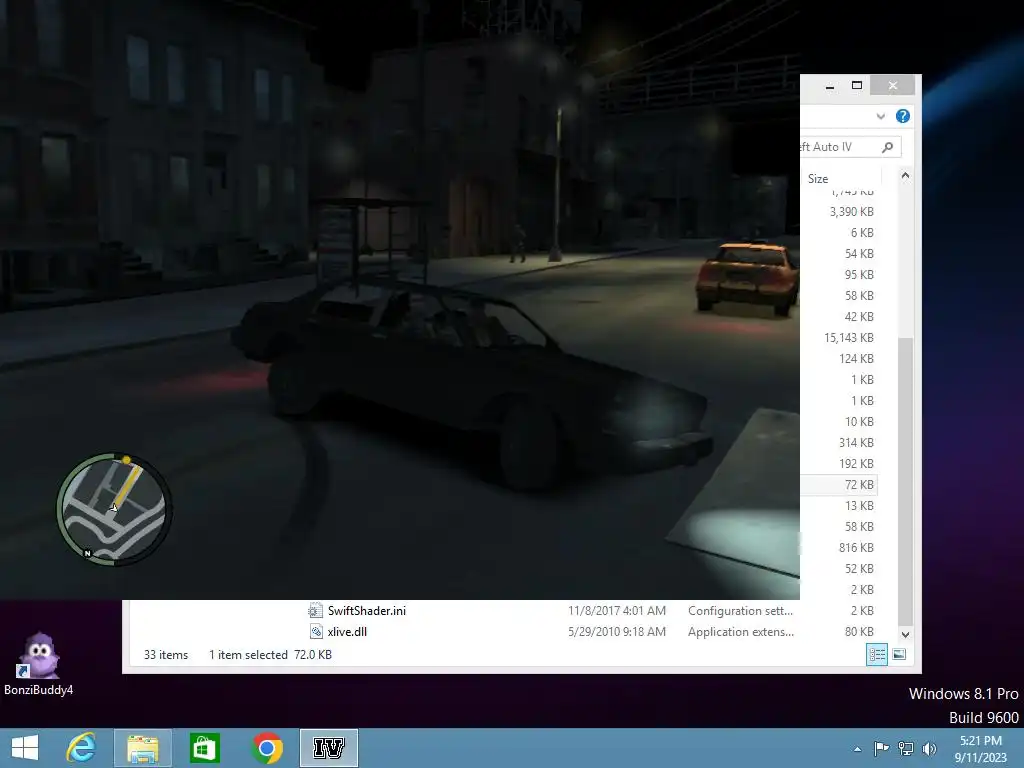Maximize the Explorer window
The height and width of the screenshot is (768, 1024).
(x=857, y=86)
